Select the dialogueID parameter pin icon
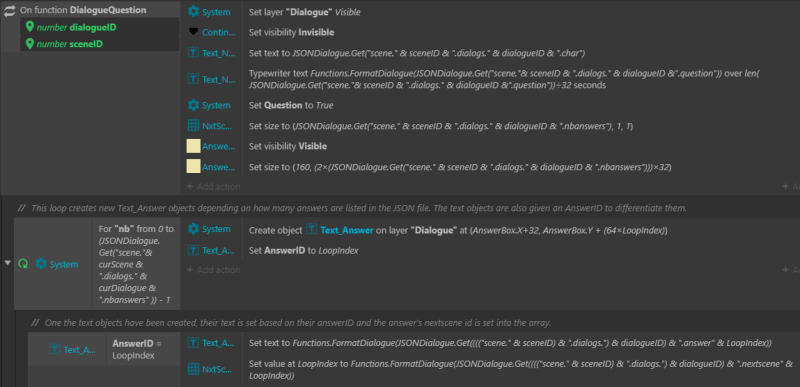The width and height of the screenshot is (800, 387). [30, 27]
